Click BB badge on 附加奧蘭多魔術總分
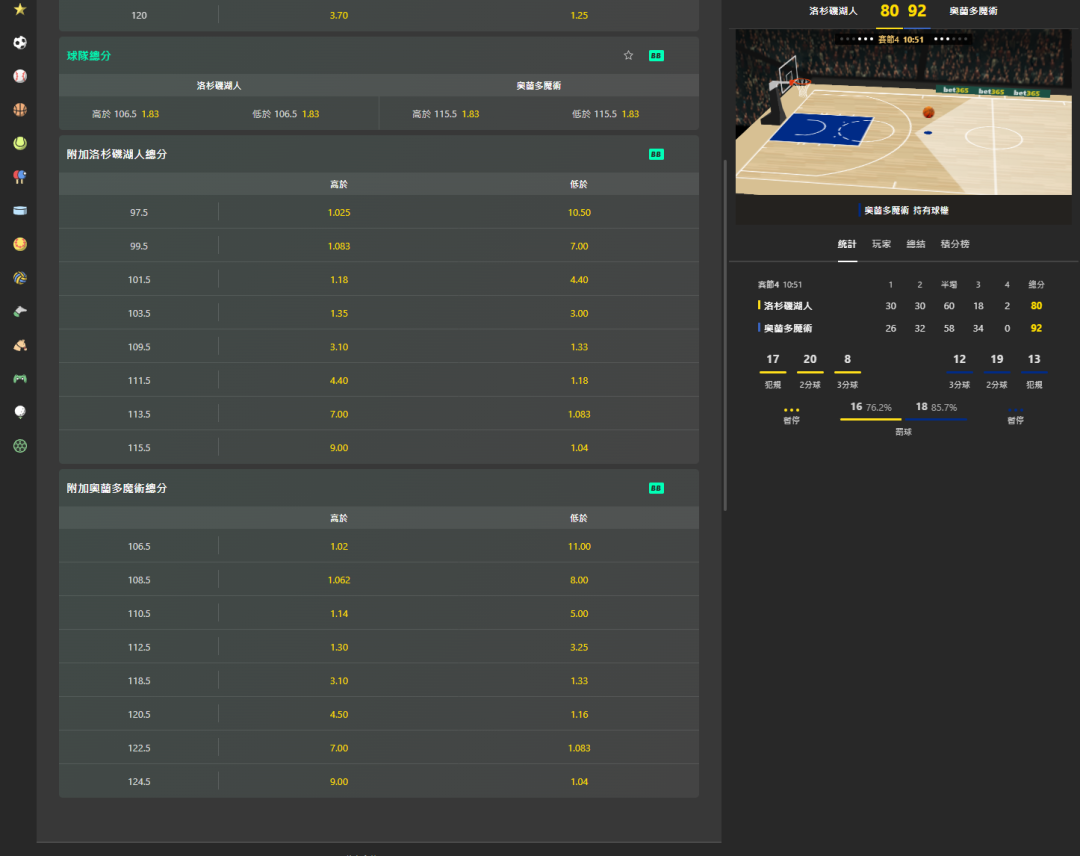The height and width of the screenshot is (856, 1080). (656, 488)
